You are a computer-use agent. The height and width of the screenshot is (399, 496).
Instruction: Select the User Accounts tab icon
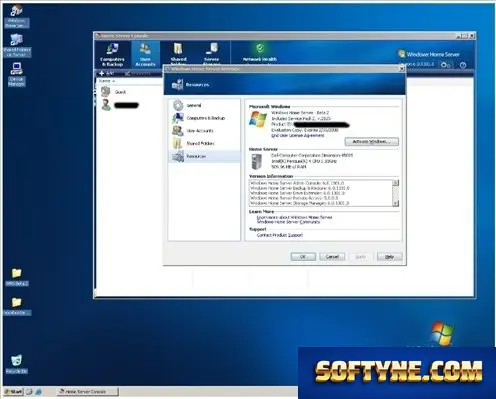[x=145, y=49]
